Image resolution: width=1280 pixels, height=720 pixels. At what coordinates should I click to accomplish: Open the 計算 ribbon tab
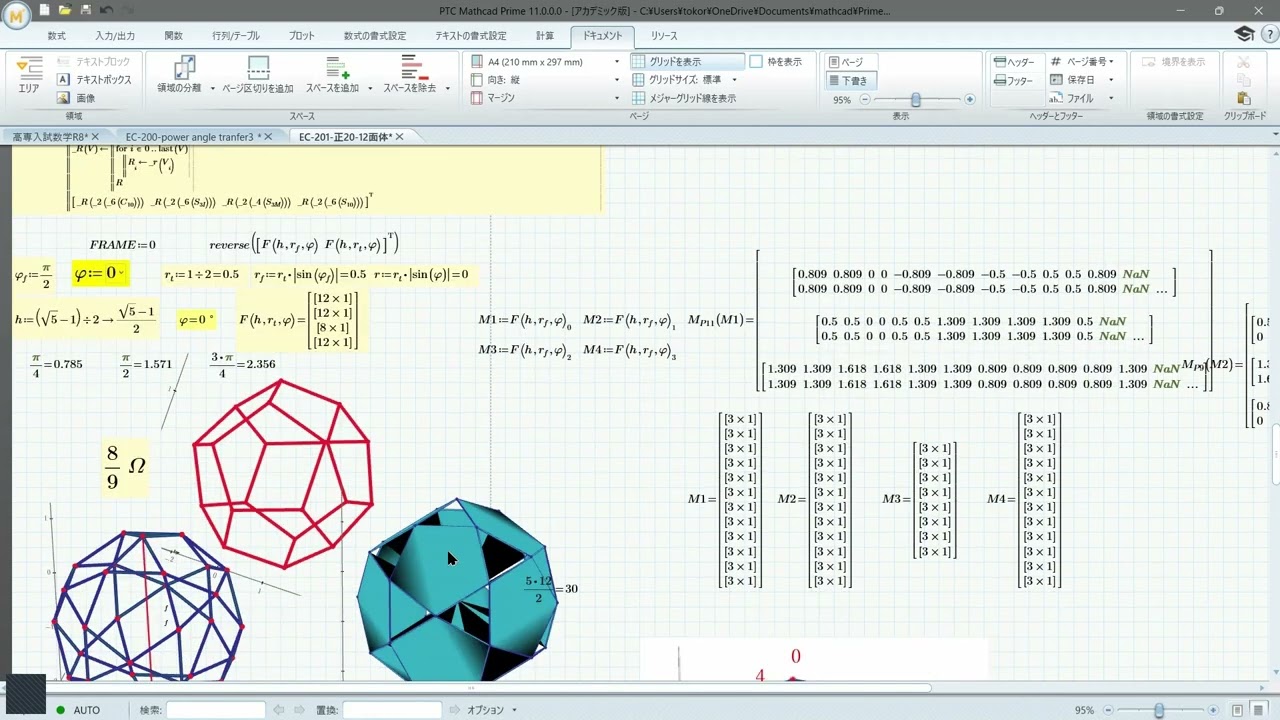544,36
